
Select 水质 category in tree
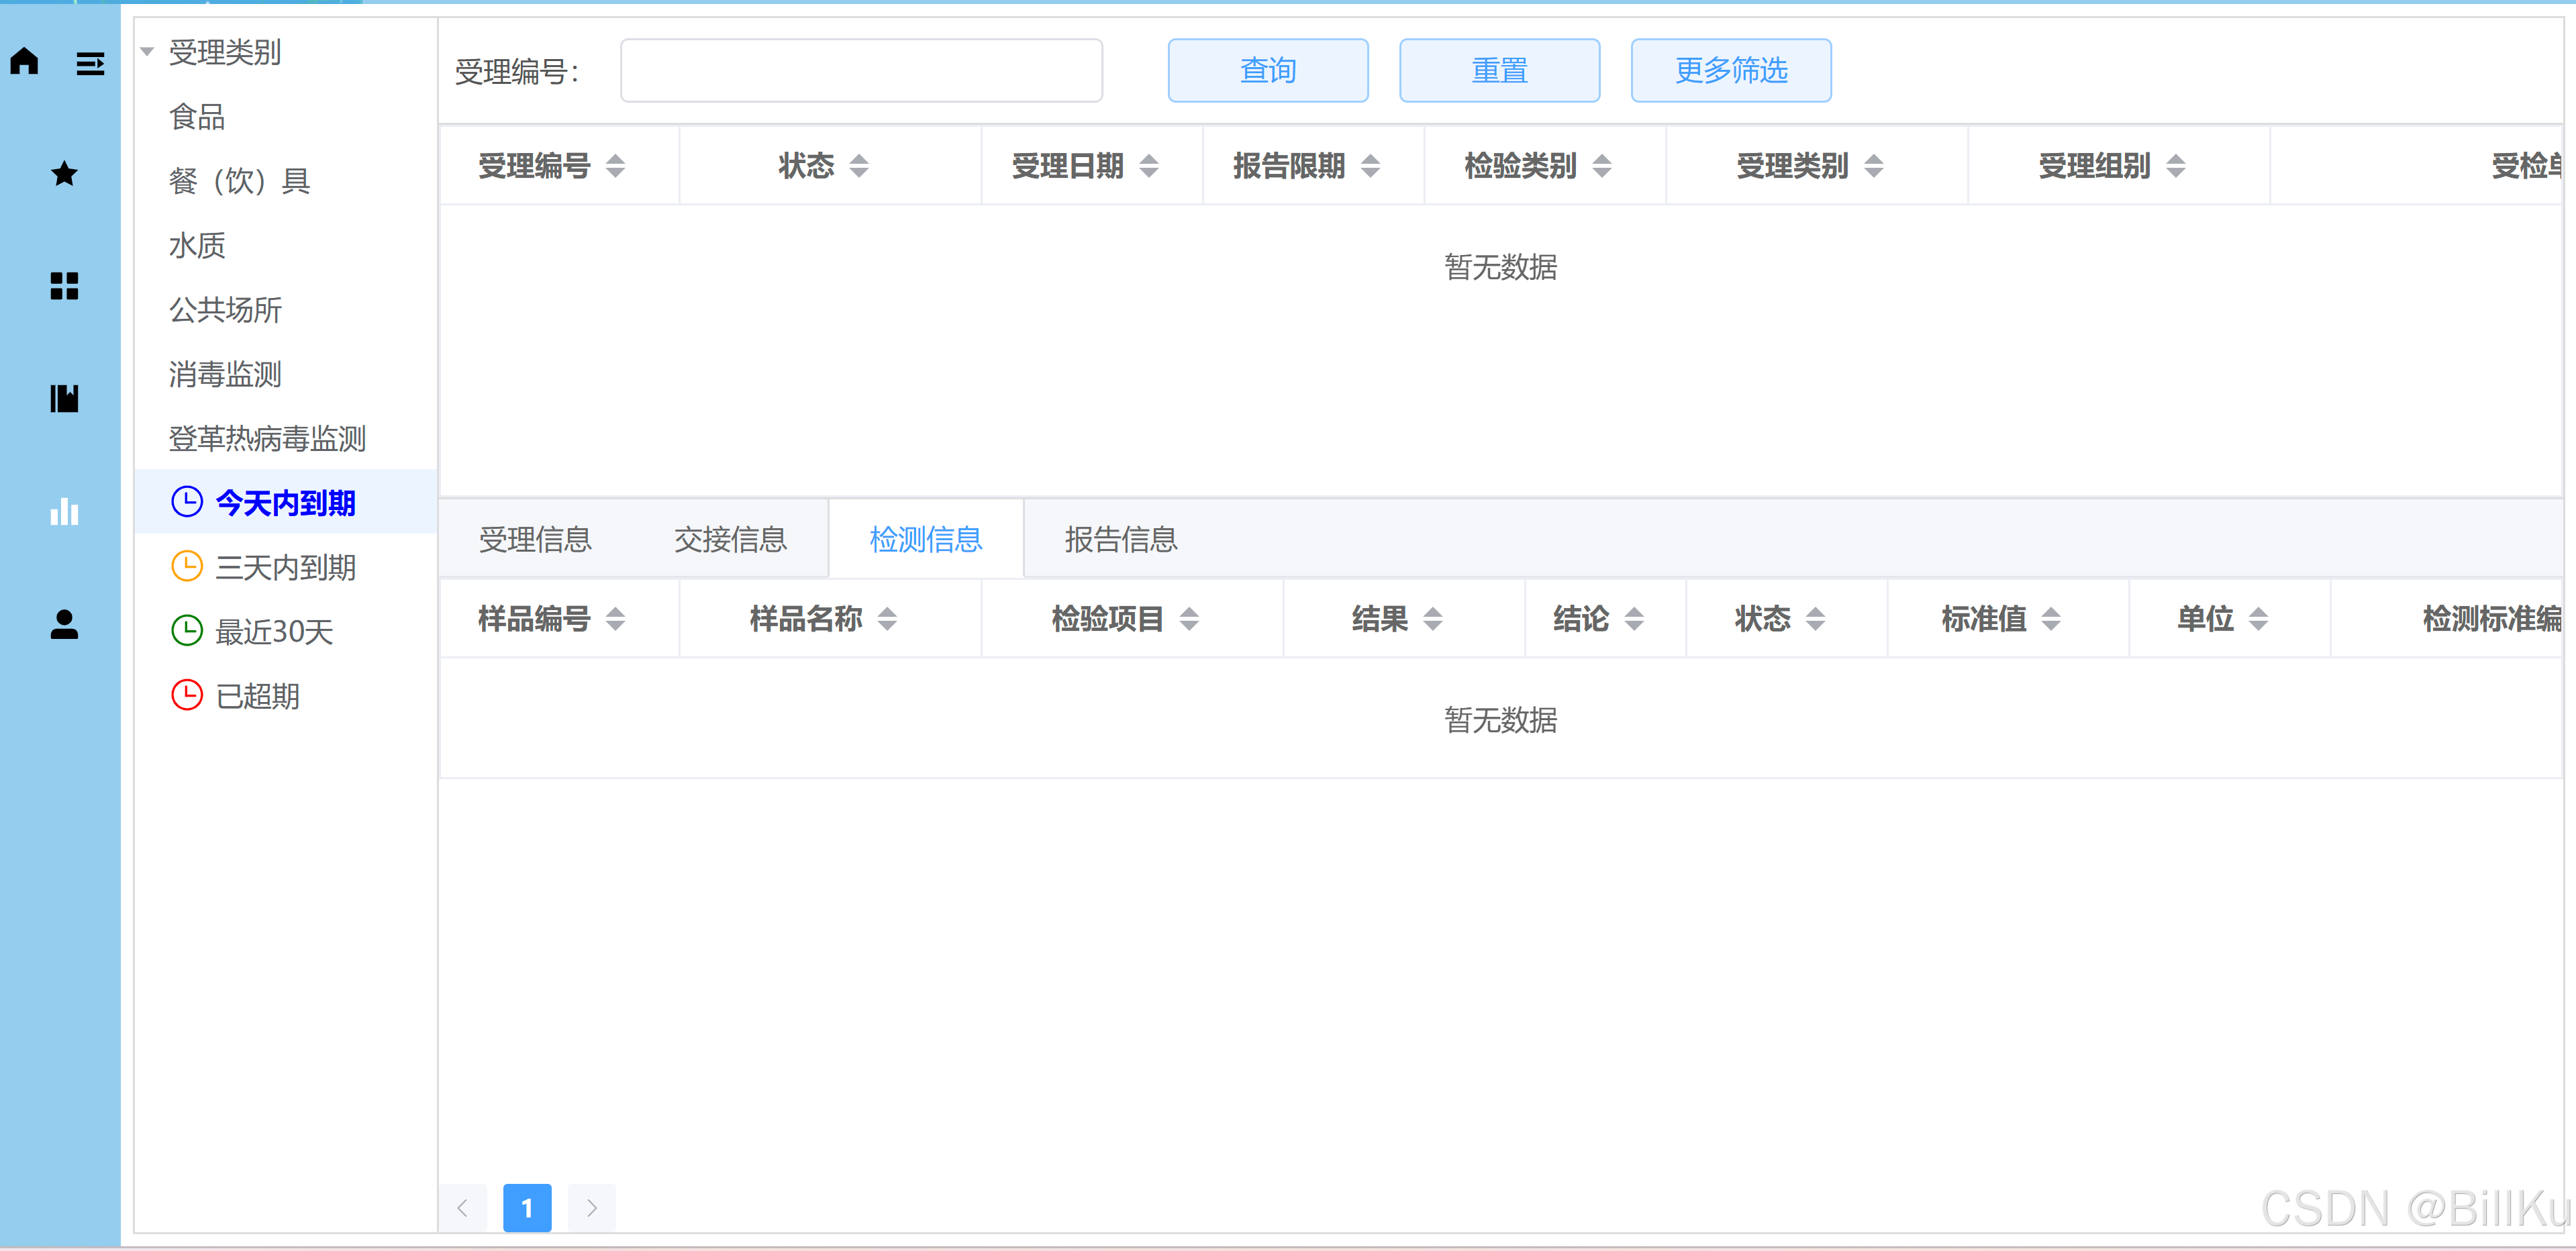pyautogui.click(x=197, y=246)
